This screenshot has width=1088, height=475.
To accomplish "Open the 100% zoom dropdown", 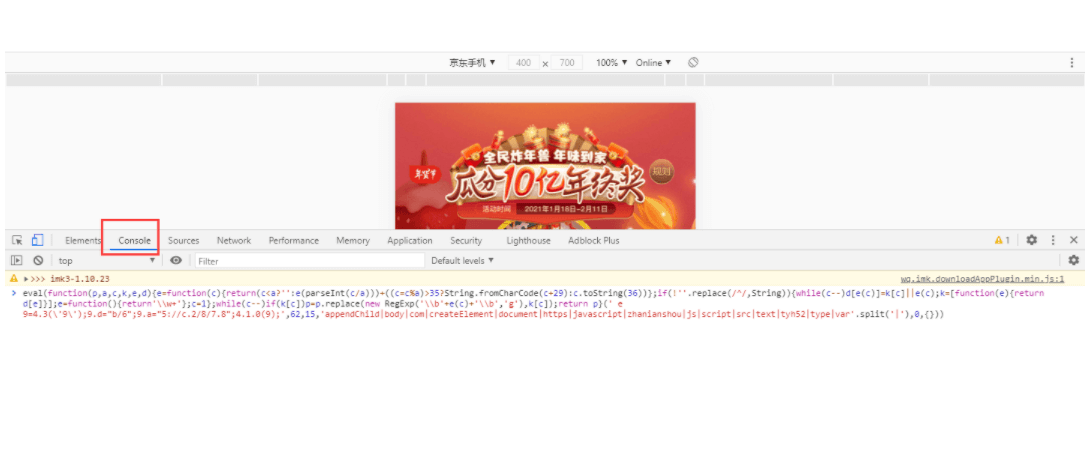I will click(x=611, y=62).
